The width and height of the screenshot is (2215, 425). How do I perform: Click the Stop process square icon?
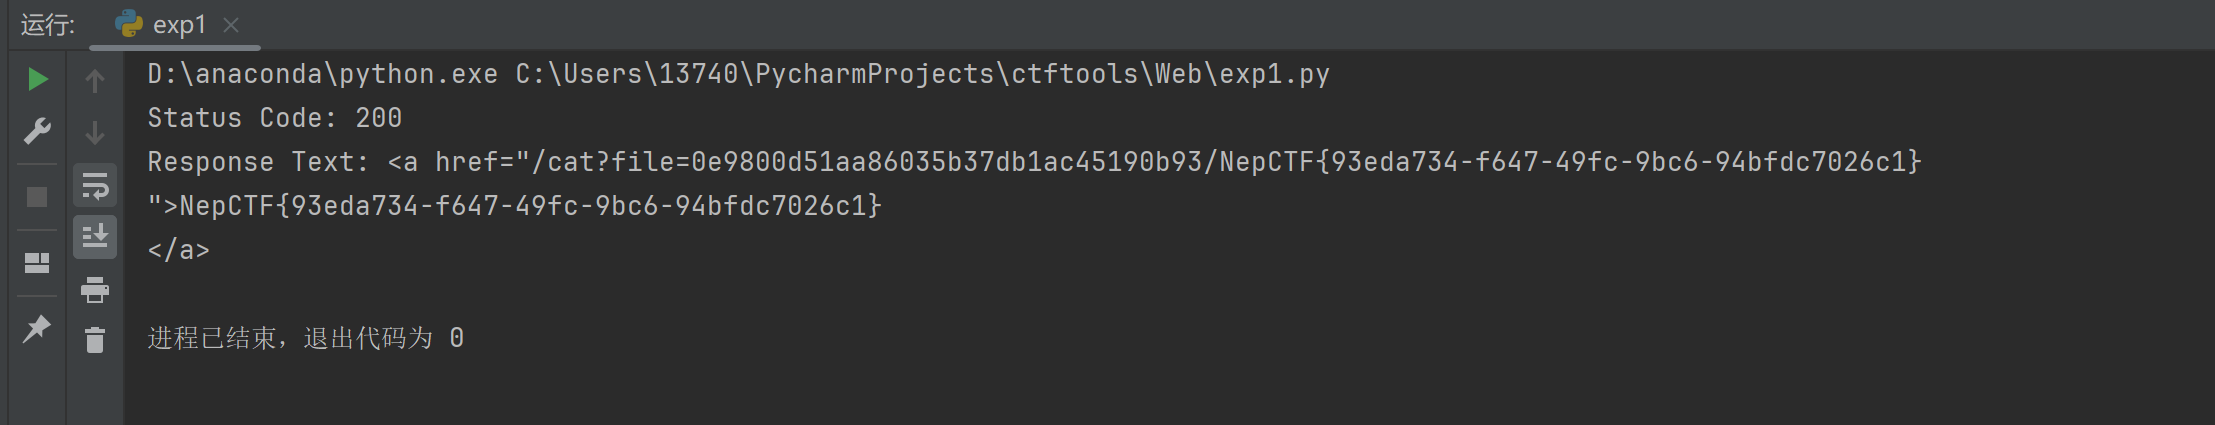pyautogui.click(x=37, y=197)
